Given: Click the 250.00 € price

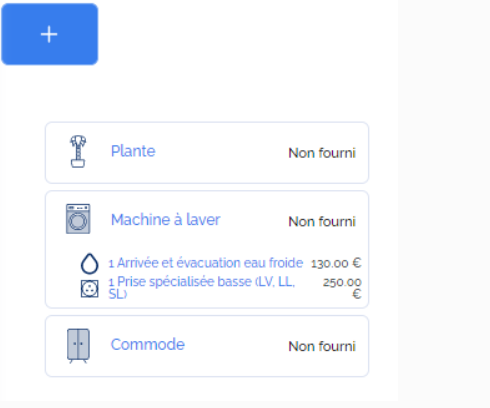Looking at the screenshot, I should point(342,288).
